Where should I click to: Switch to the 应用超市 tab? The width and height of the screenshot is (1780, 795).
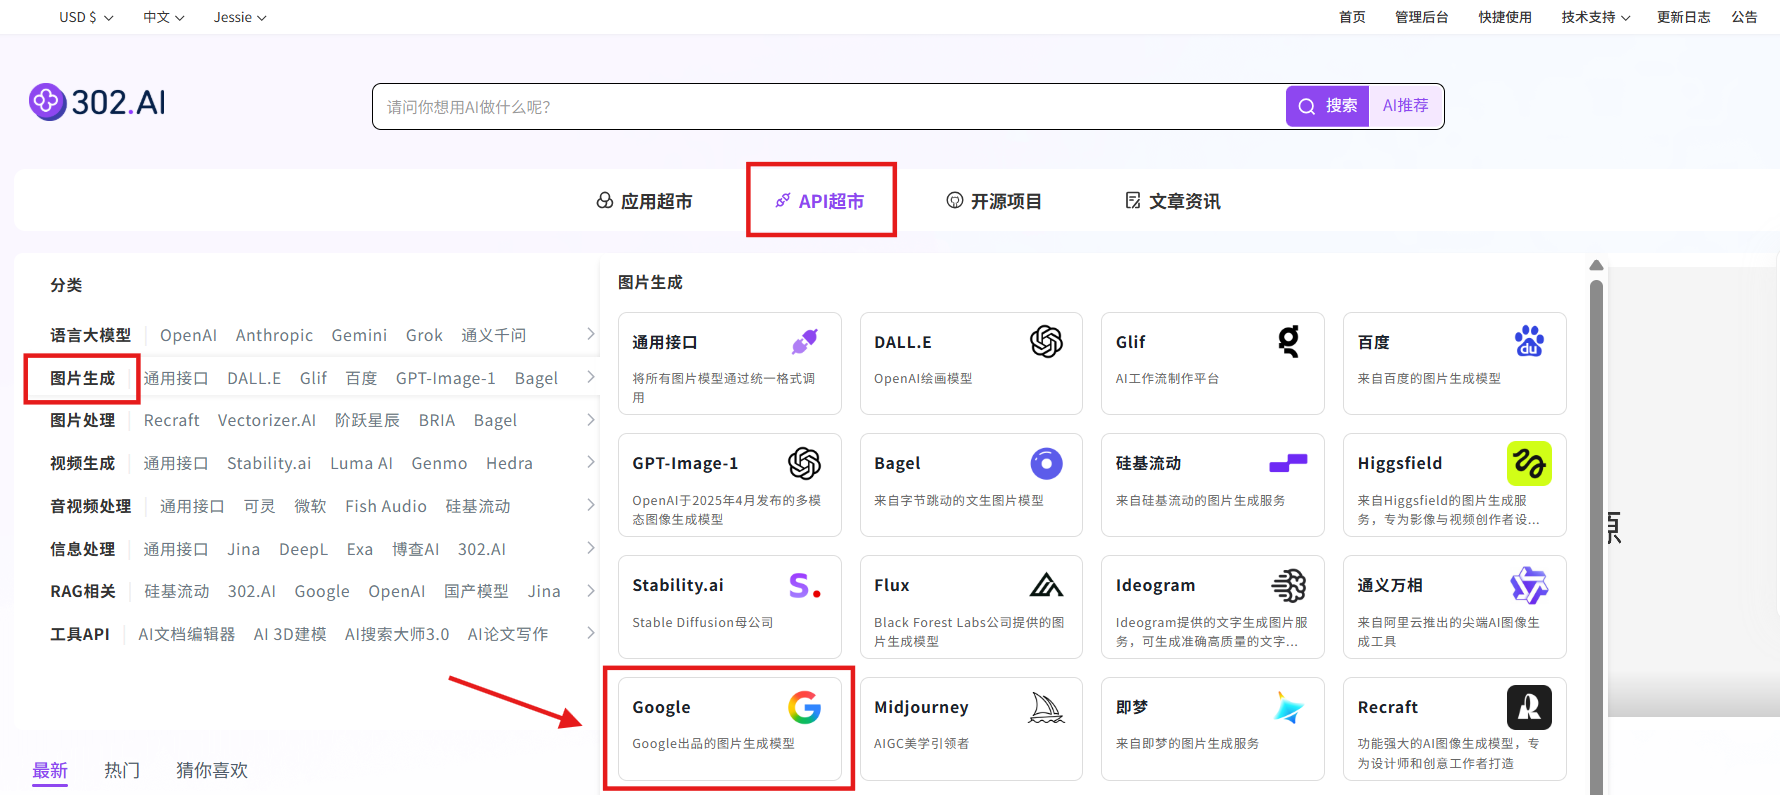click(644, 201)
